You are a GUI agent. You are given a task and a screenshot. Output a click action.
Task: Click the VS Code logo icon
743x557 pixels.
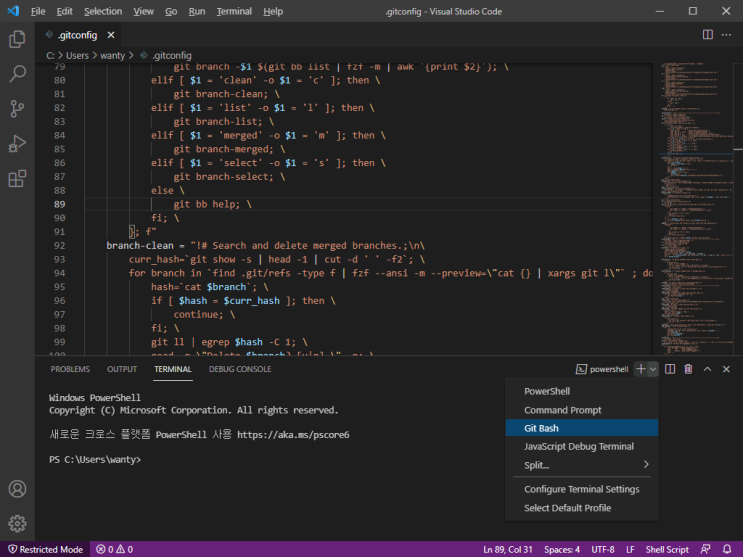13,11
